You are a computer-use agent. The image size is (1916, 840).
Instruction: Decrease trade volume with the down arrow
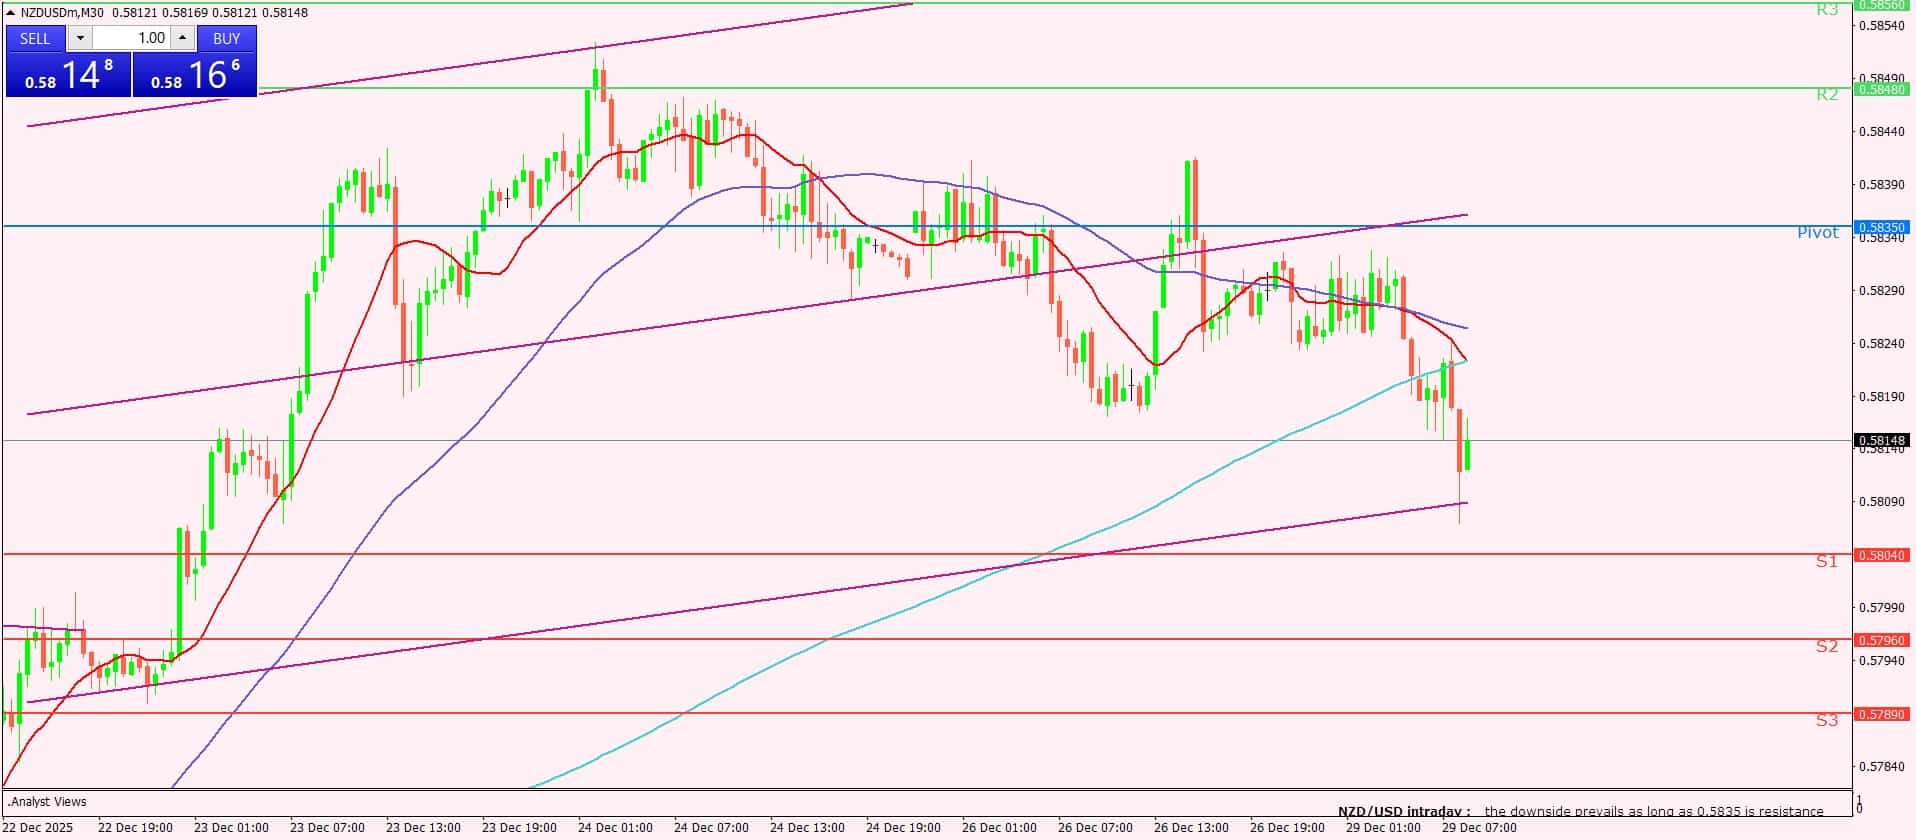(80, 38)
